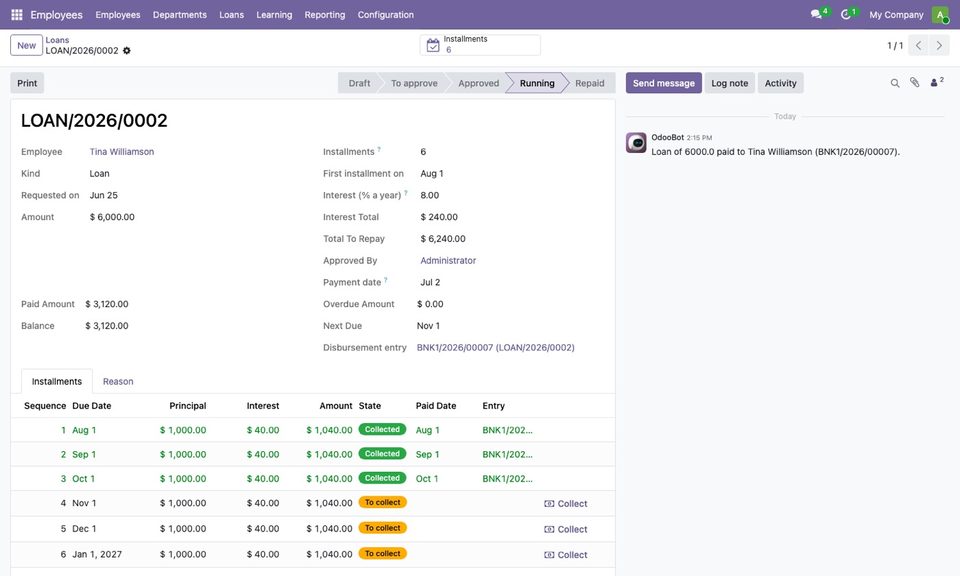Click the Collected badge for Sep 1
960x576 pixels.
[x=382, y=454]
